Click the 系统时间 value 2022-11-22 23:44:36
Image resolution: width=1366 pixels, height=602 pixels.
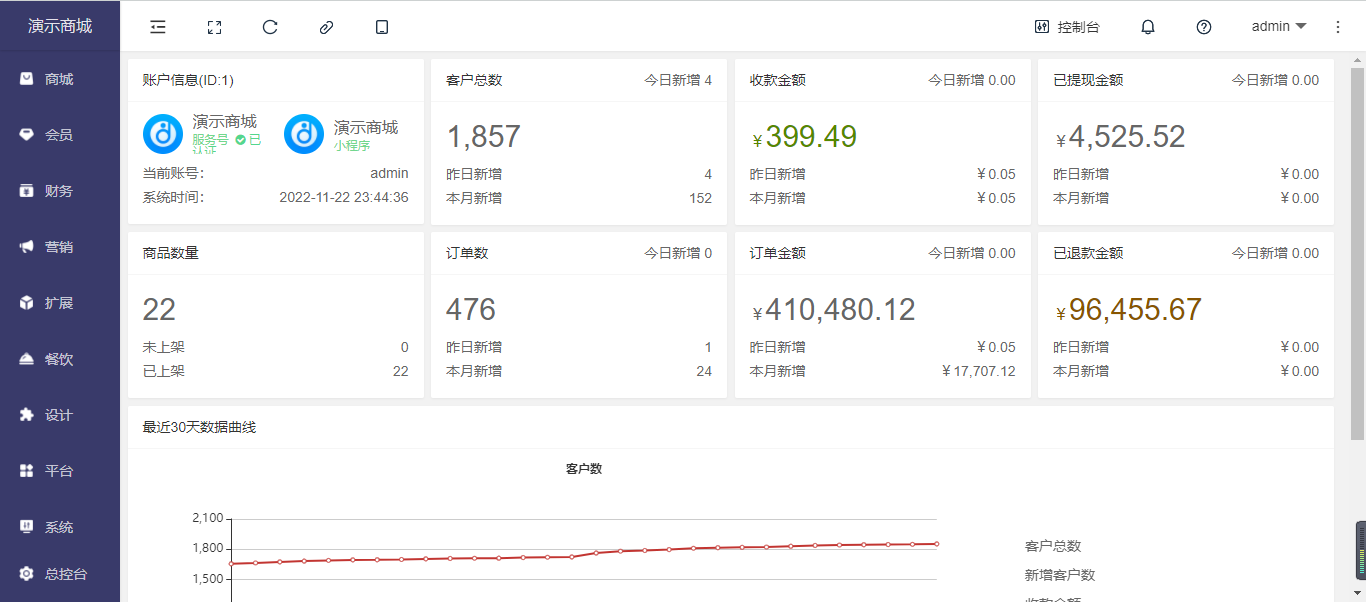344,198
